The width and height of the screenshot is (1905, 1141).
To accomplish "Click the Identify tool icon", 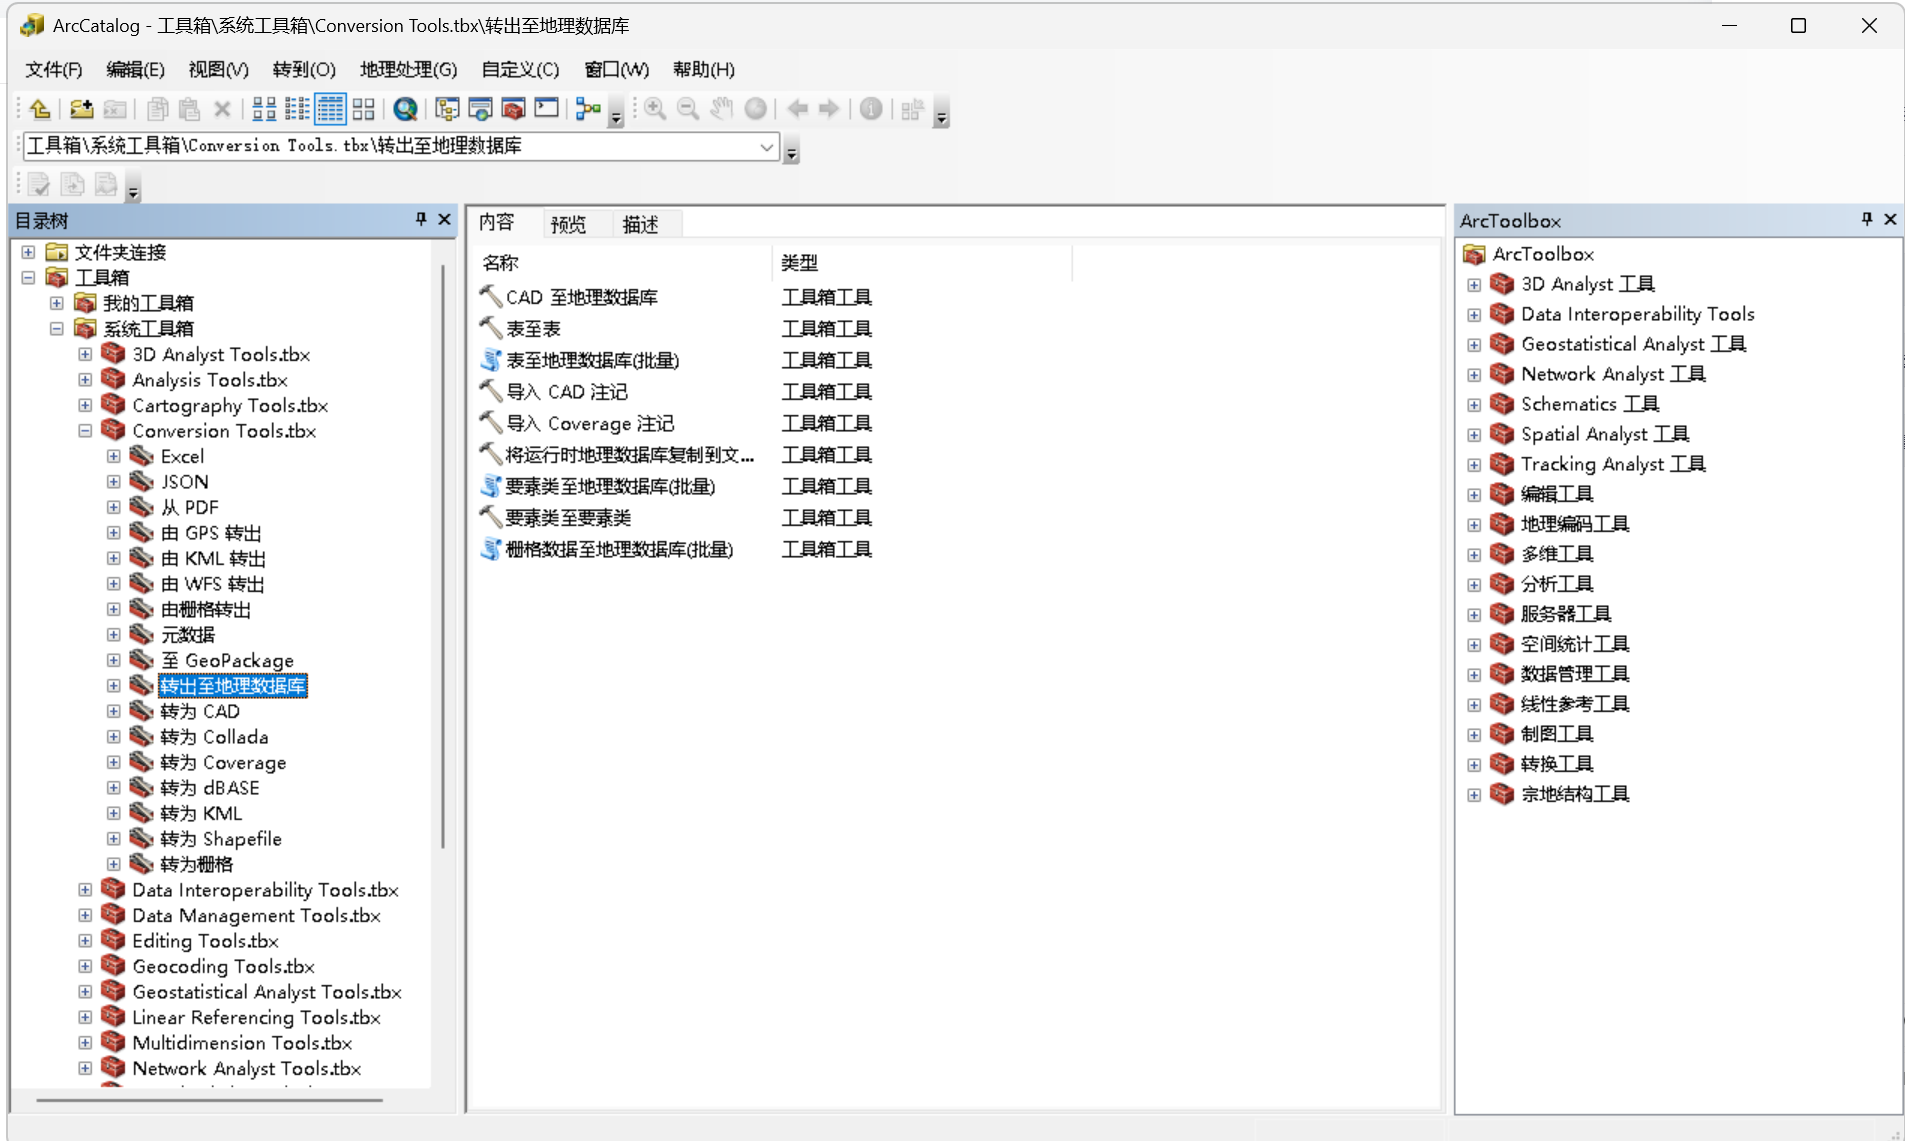I will pyautogui.click(x=871, y=109).
